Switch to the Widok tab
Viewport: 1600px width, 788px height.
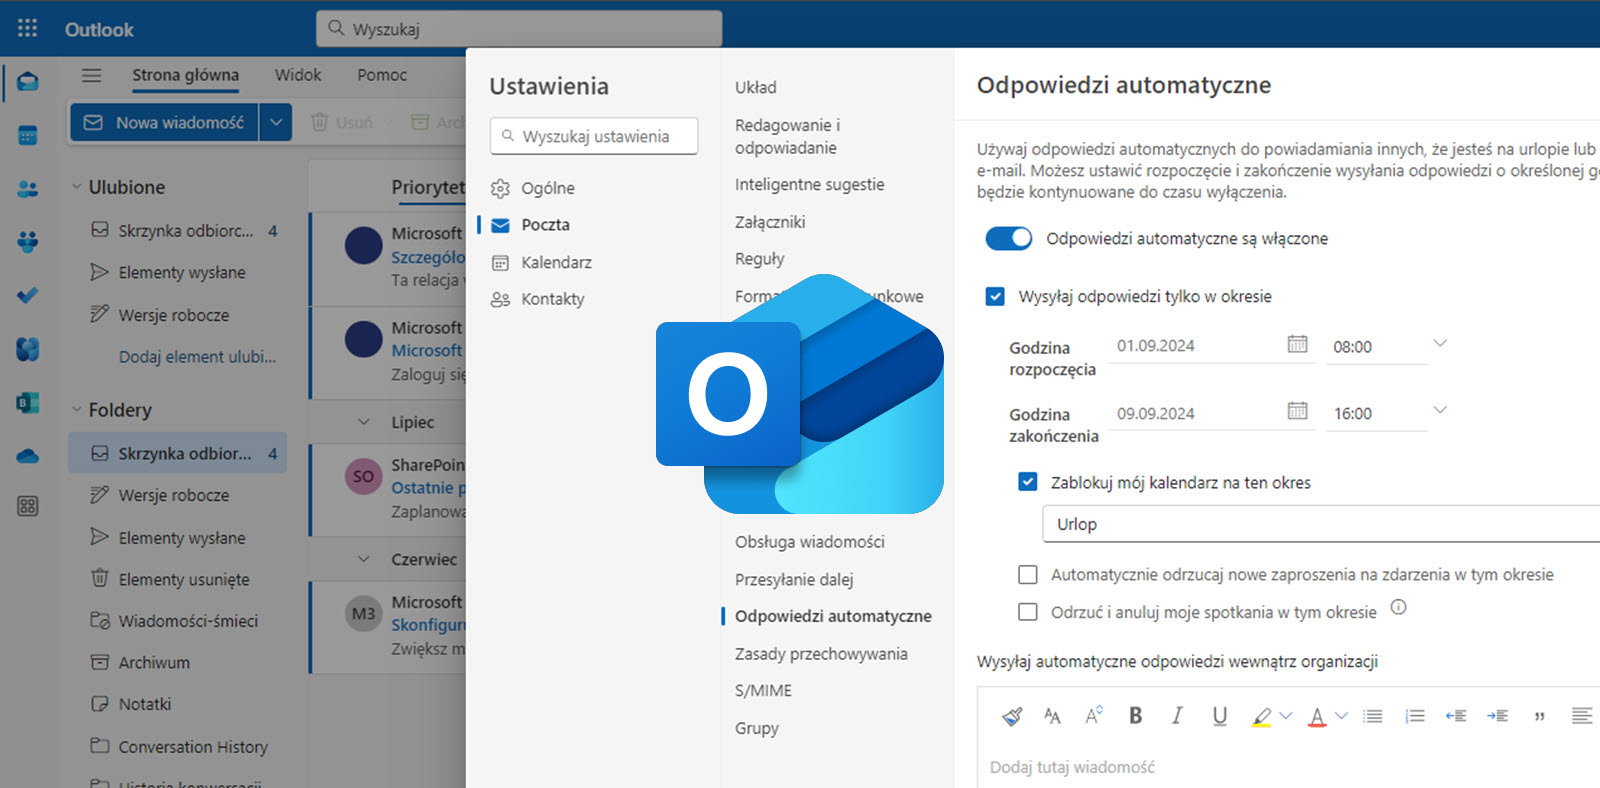298,75
